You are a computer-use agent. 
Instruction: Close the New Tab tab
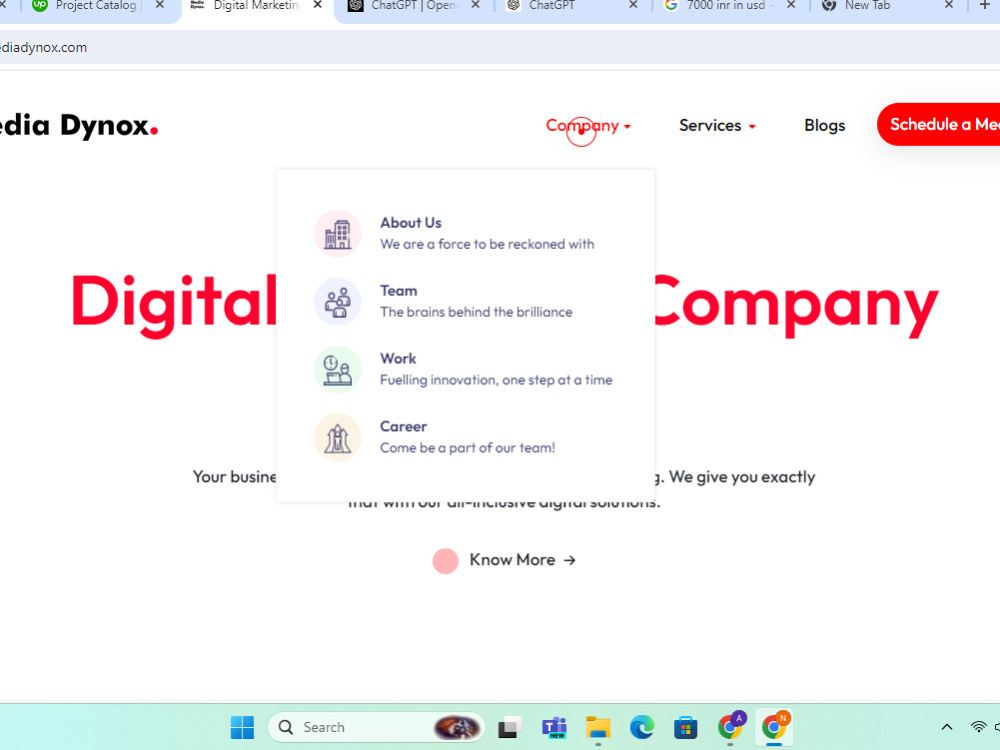(949, 5)
